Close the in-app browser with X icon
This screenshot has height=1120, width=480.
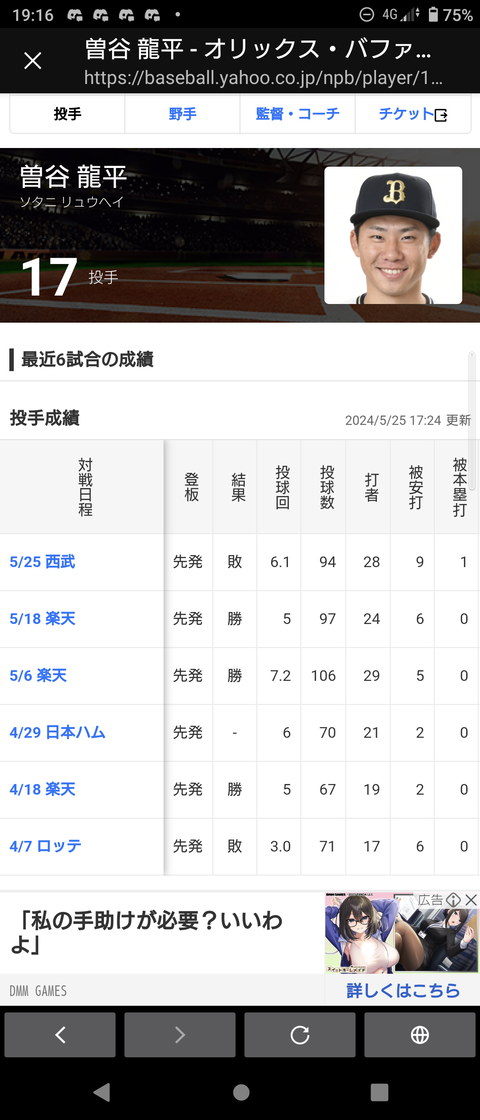coord(33,61)
